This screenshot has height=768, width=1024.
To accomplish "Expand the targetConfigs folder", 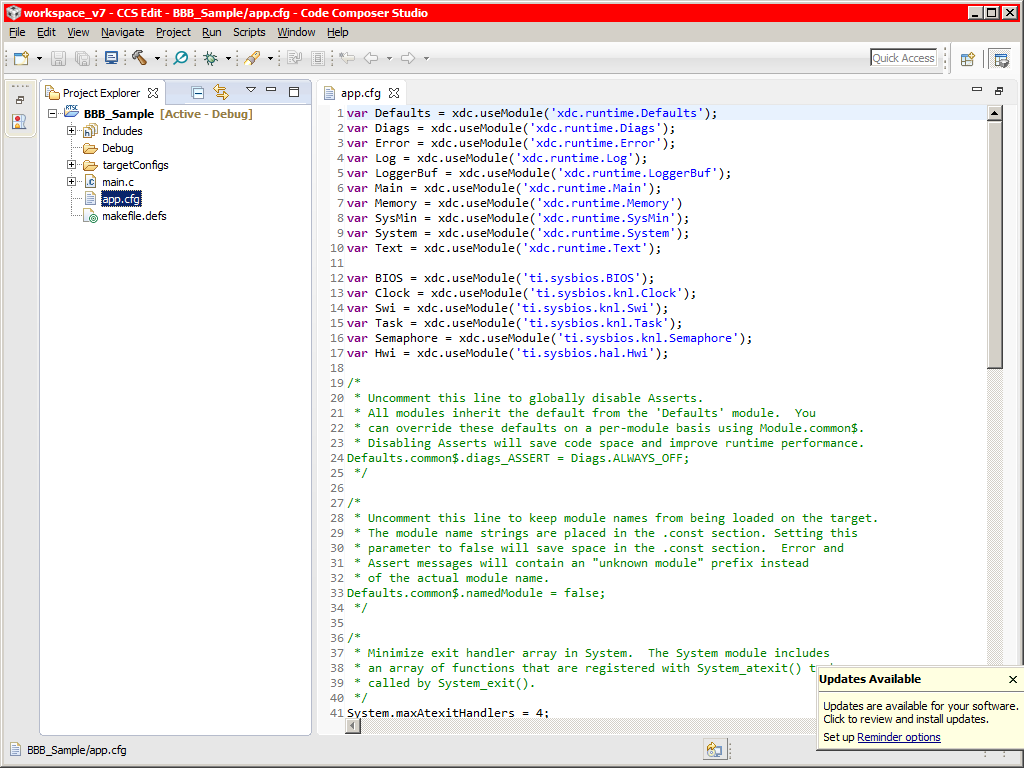I will (x=71, y=165).
